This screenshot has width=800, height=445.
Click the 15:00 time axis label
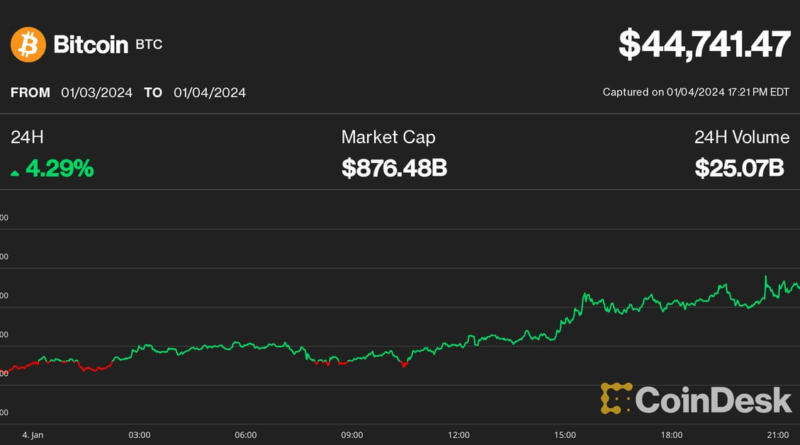pyautogui.click(x=566, y=435)
